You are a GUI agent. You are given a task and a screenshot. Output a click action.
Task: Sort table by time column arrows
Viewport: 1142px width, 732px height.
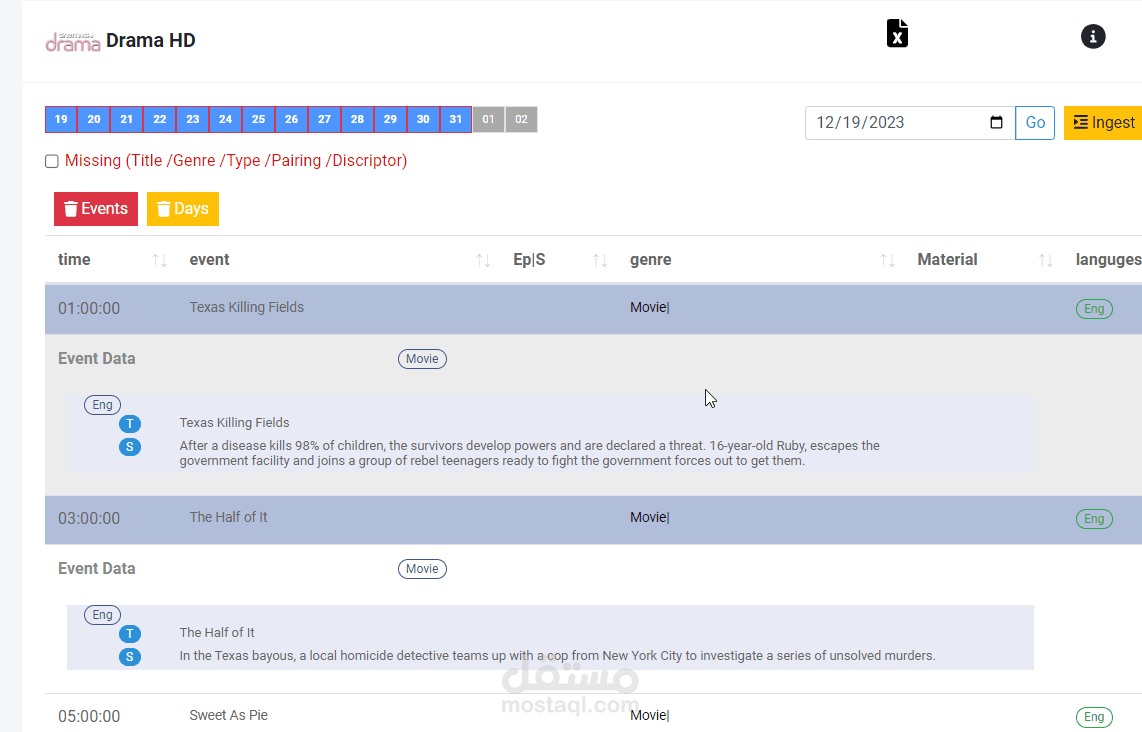[160, 260]
